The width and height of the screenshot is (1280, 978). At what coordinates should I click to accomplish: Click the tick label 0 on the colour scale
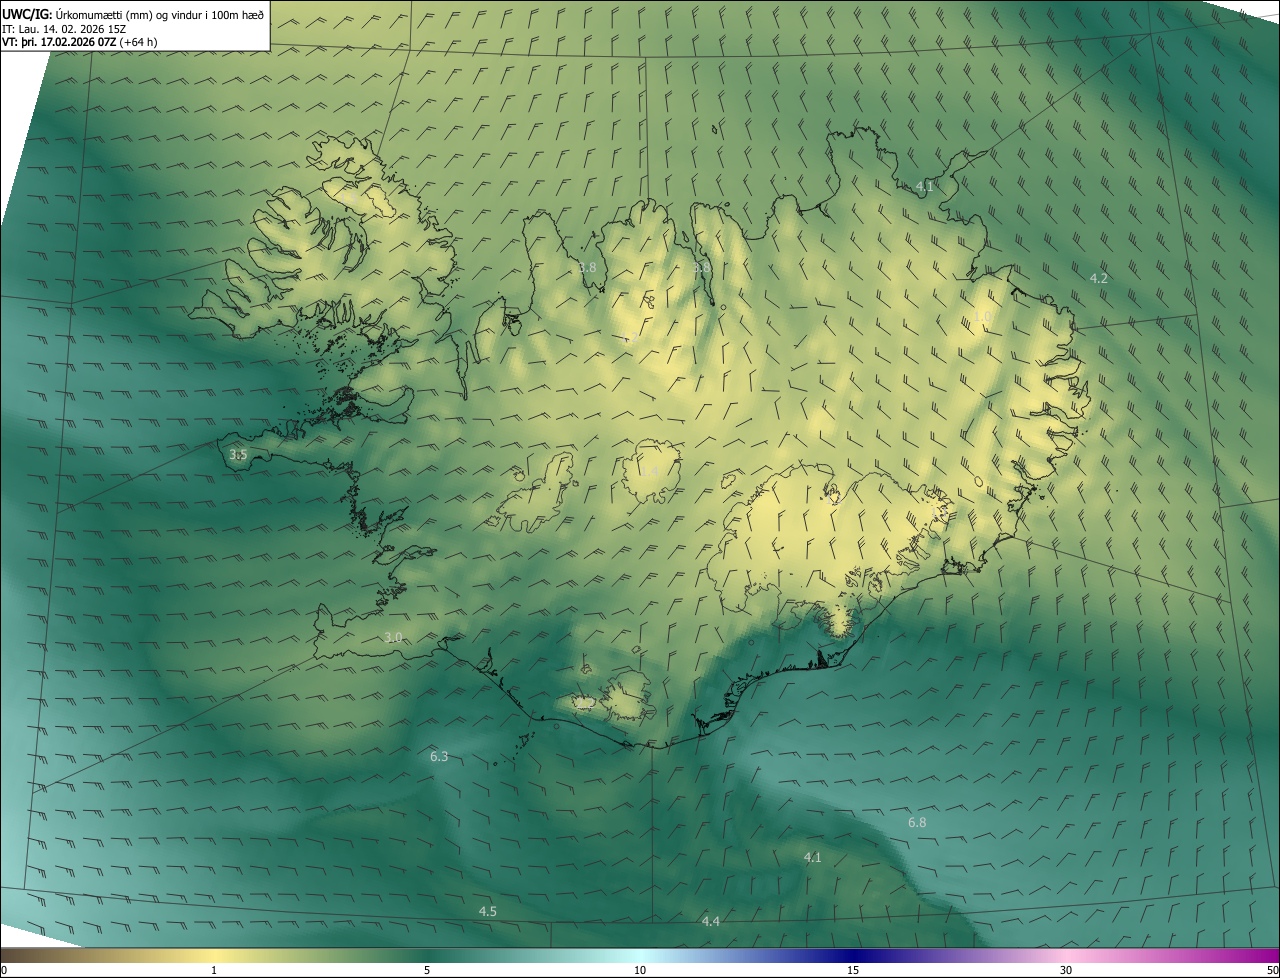4,970
